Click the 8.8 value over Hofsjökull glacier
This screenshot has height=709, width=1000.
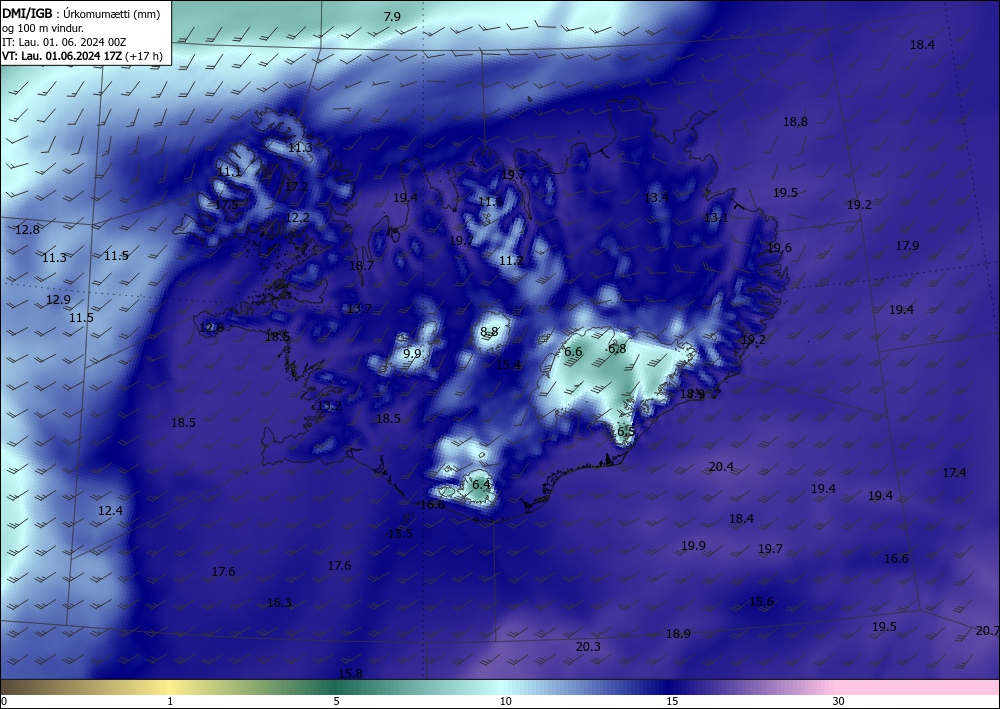489,331
